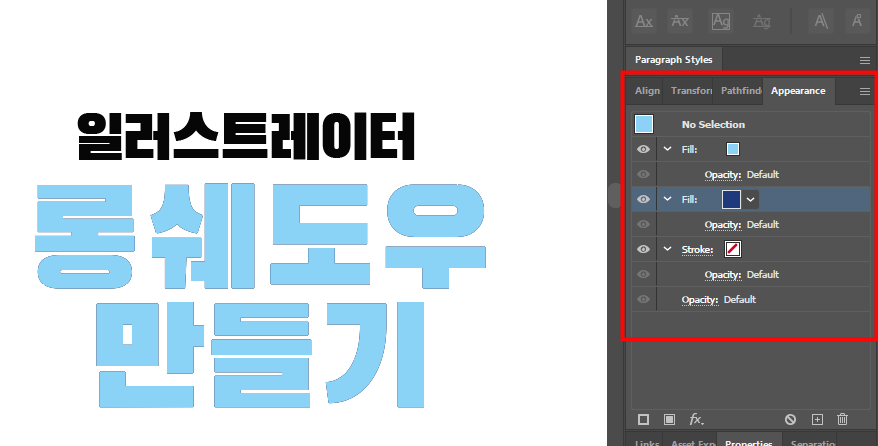
Task: Click Duplicate Selected Item icon
Action: [817, 419]
